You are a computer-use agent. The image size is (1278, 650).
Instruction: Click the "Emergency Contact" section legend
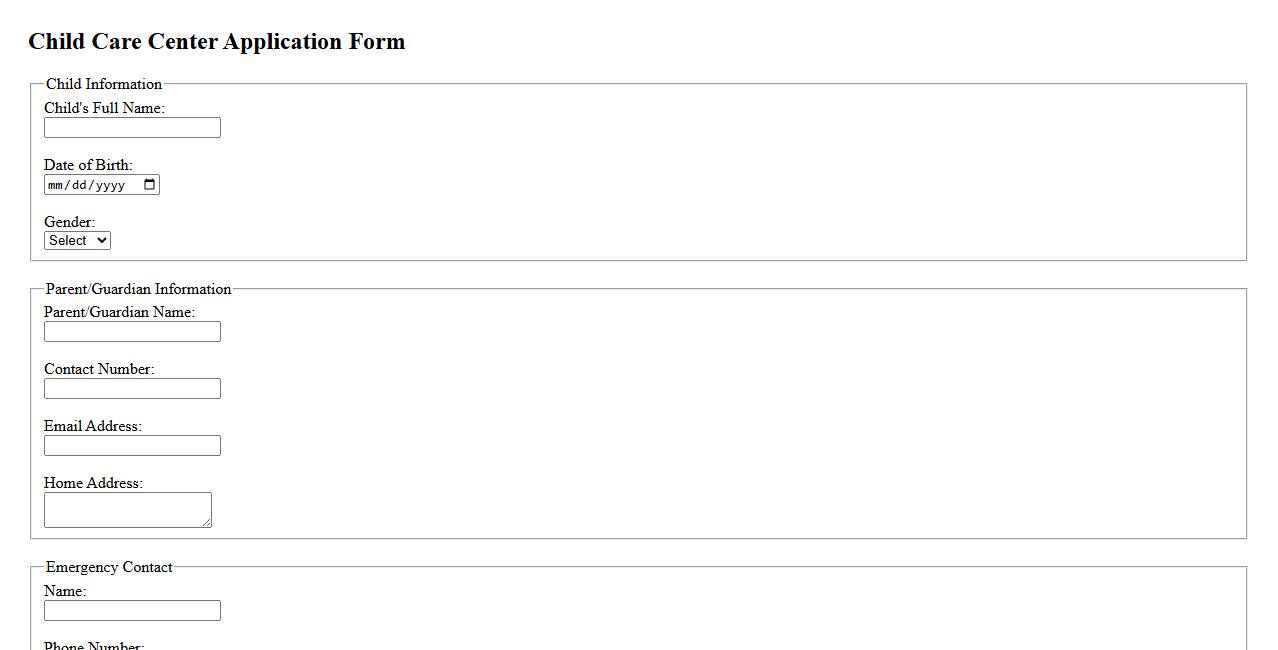[109, 567]
